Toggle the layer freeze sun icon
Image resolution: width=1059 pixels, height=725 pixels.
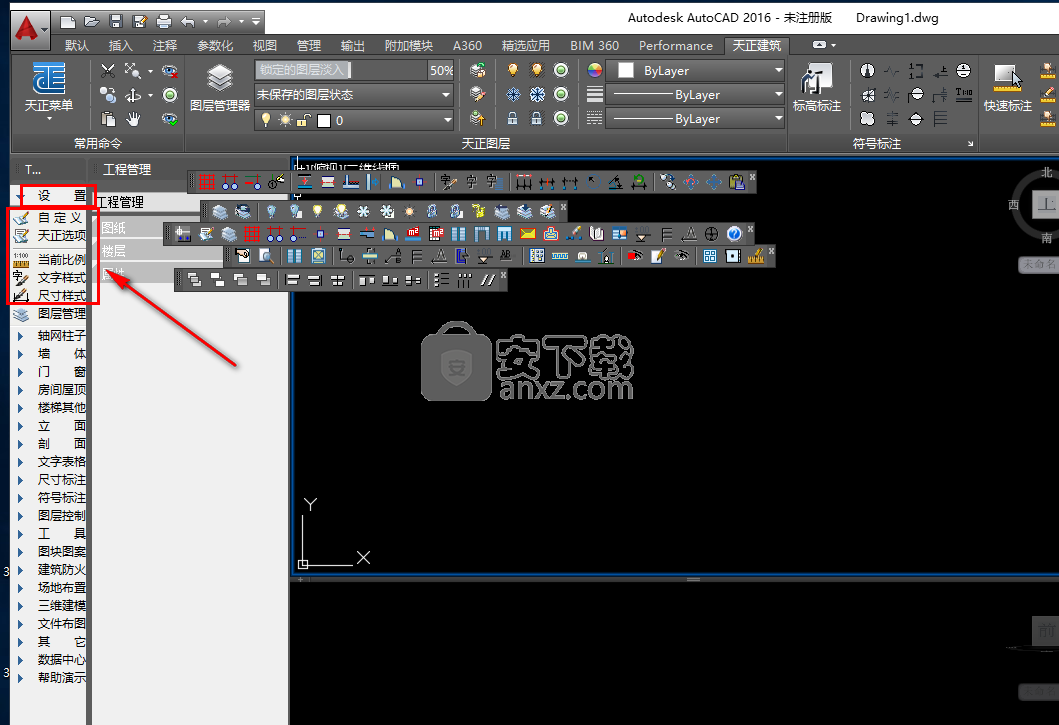click(286, 120)
